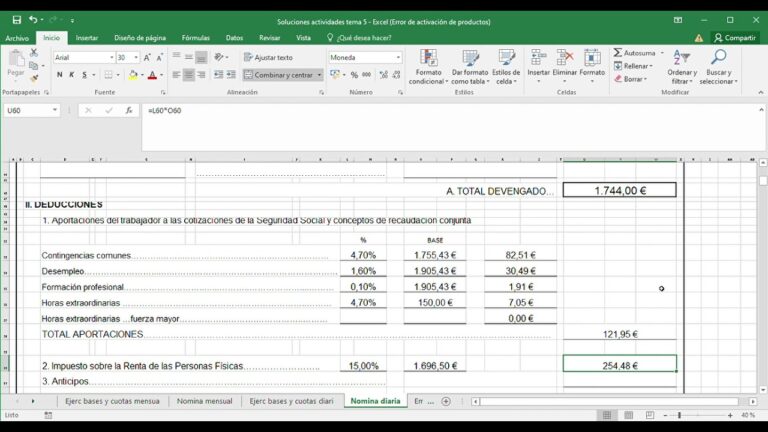768x432 pixels.
Task: Click Buscar y seleccionar magnifier icon
Action: pyautogui.click(x=718, y=58)
